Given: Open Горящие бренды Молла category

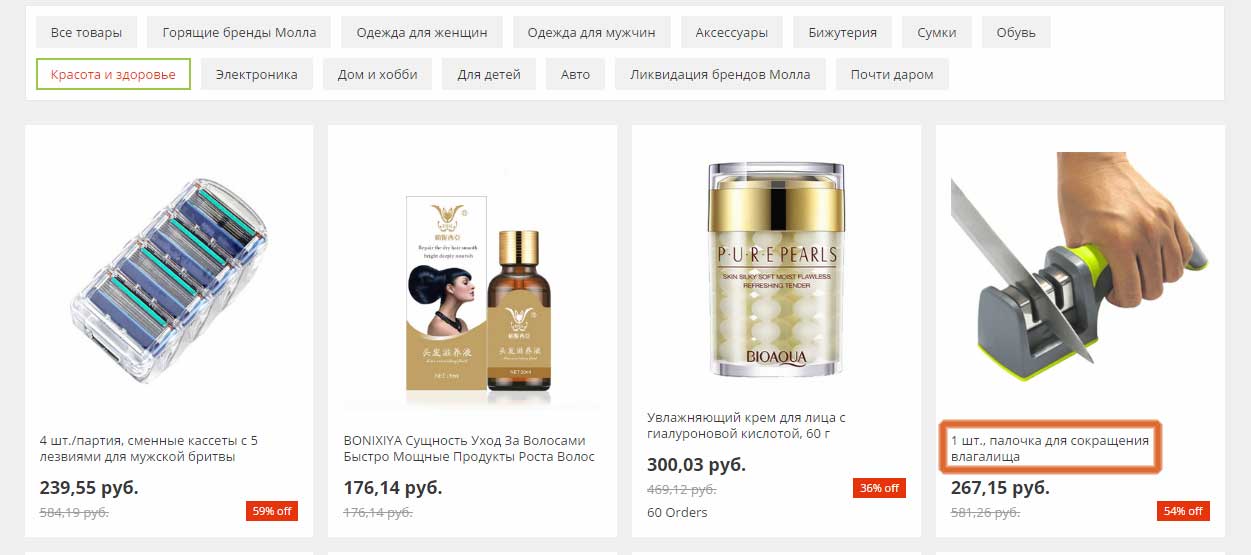Looking at the screenshot, I should [239, 32].
